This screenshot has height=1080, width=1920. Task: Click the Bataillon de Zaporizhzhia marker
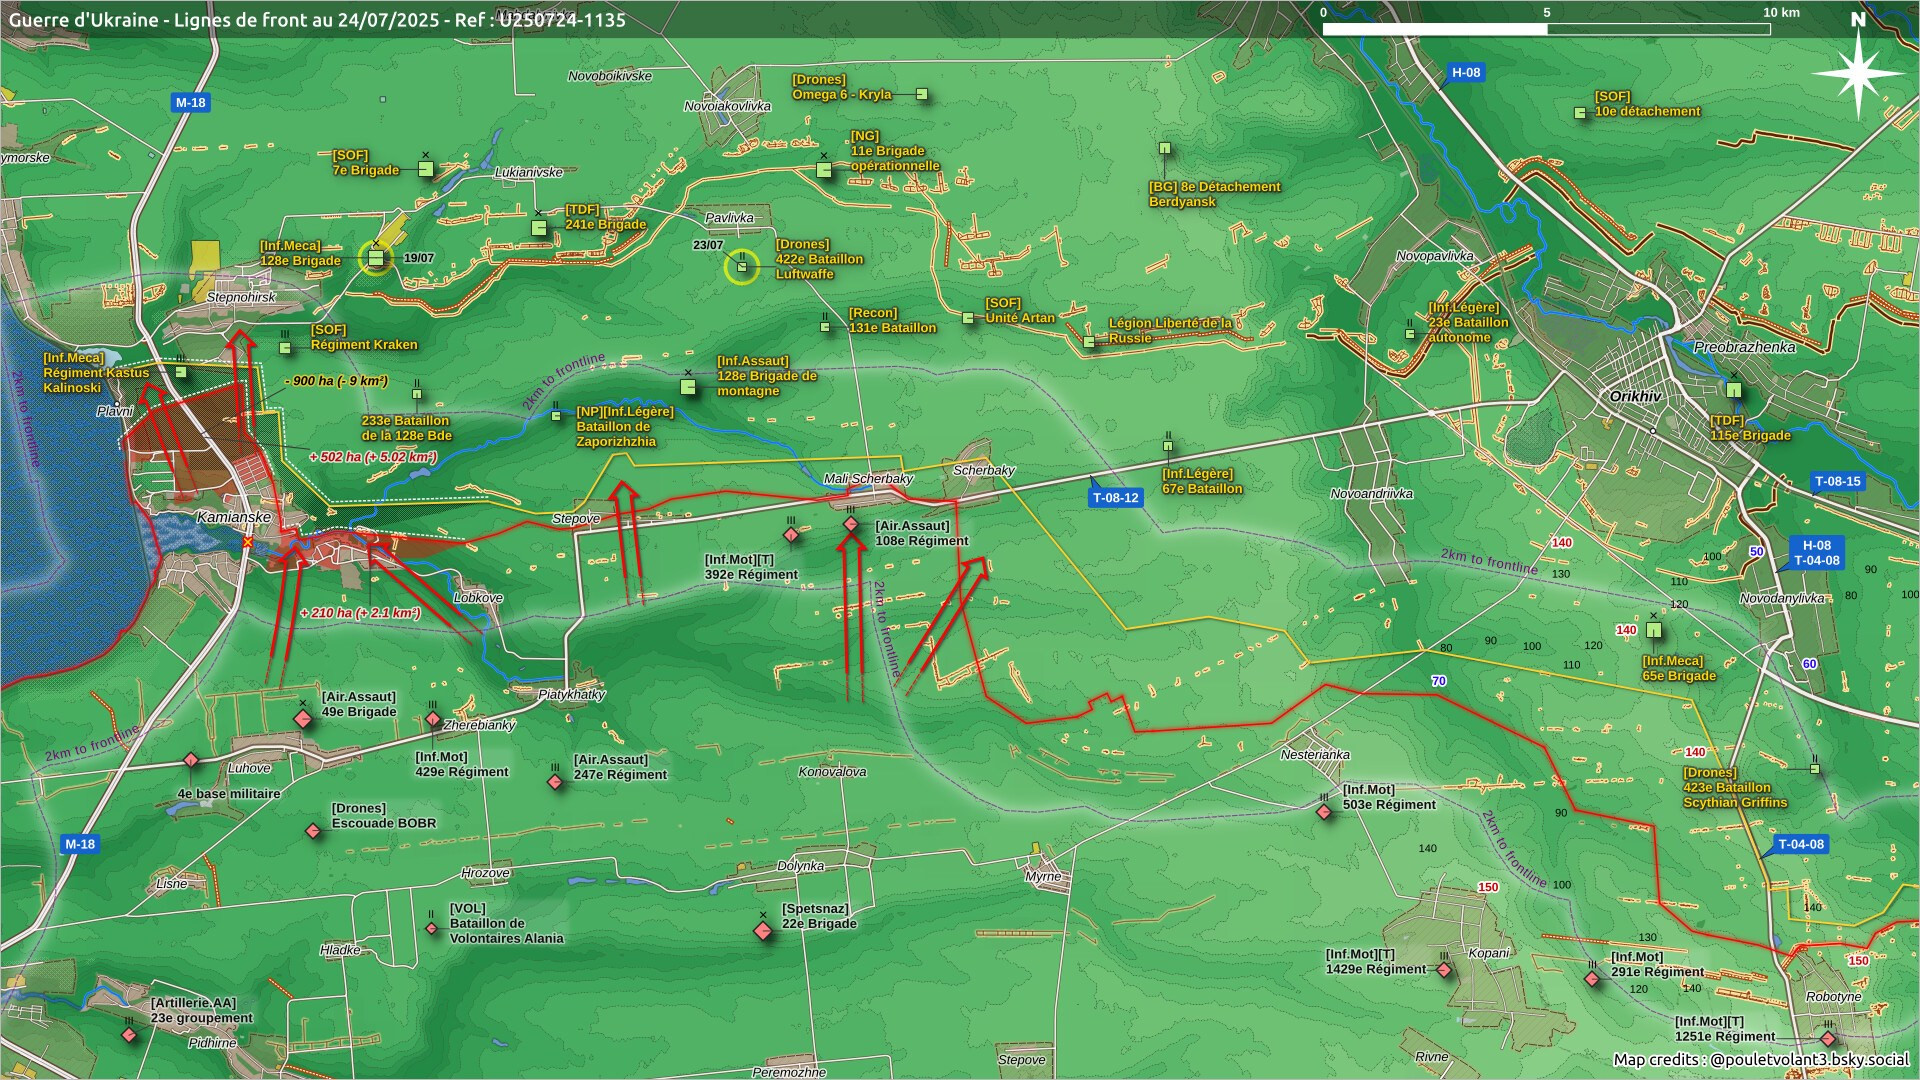(556, 416)
